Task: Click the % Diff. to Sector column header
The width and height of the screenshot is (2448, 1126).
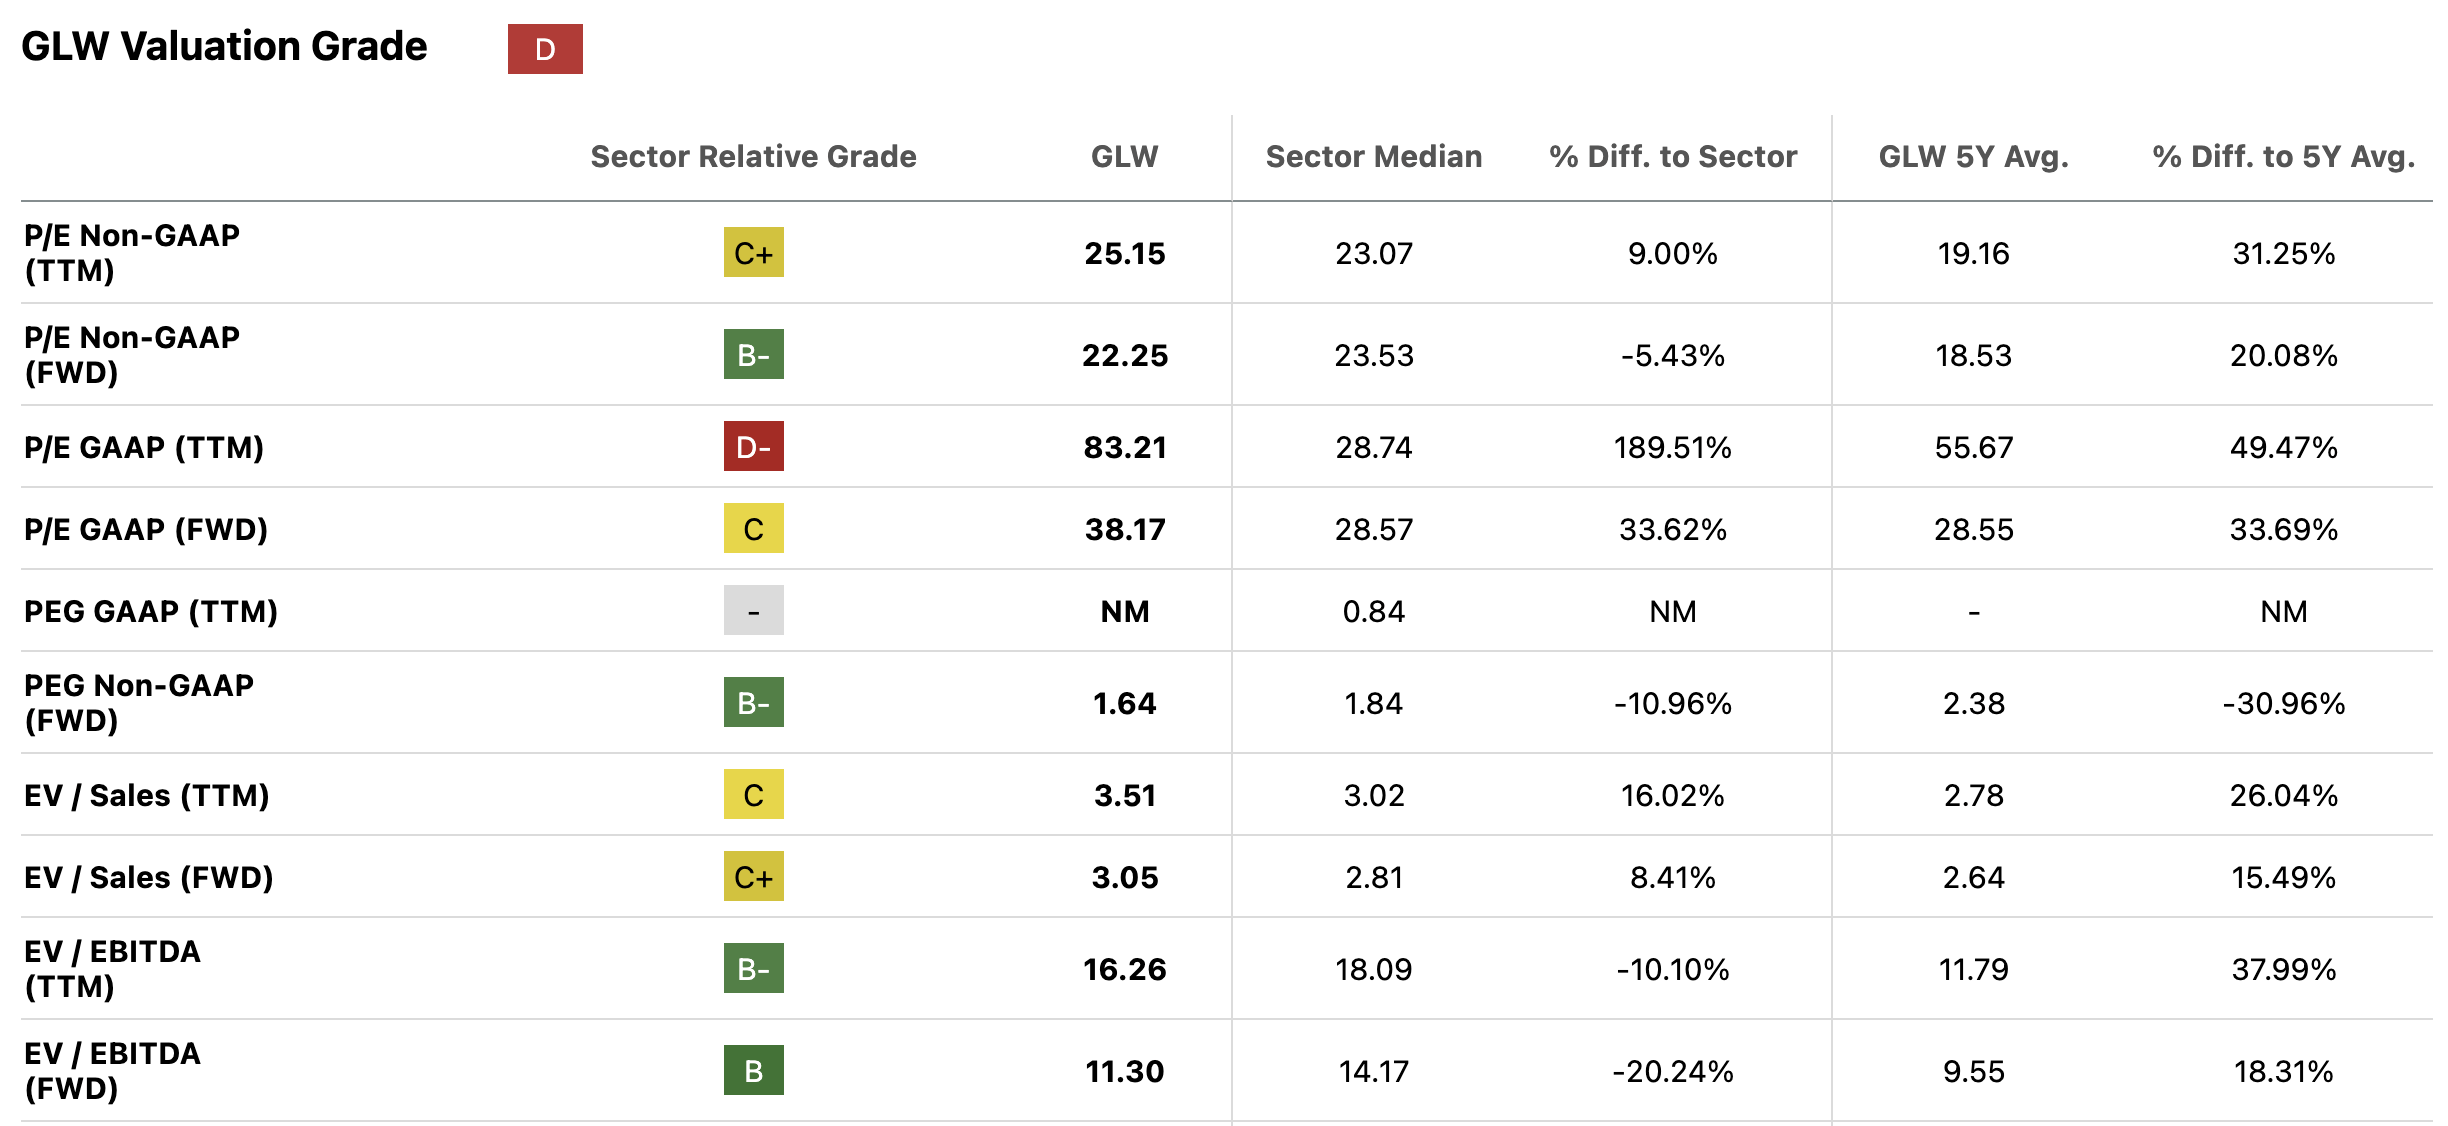Action: (1672, 157)
